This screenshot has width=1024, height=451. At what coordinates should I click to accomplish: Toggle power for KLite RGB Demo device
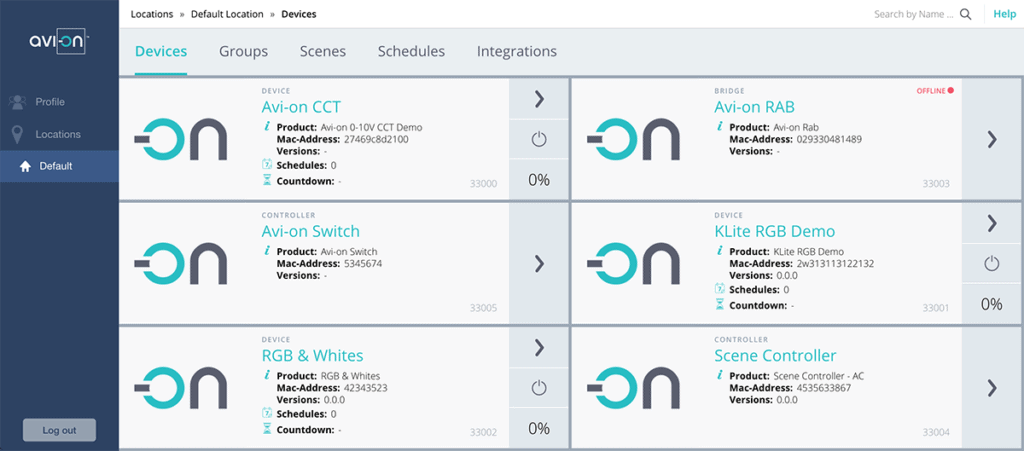991,263
